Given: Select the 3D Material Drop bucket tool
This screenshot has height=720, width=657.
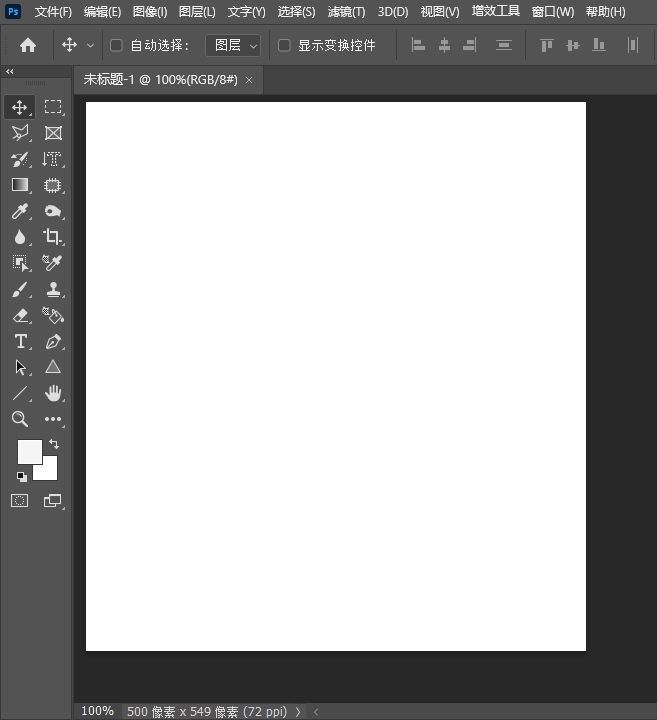Looking at the screenshot, I should click(53, 315).
